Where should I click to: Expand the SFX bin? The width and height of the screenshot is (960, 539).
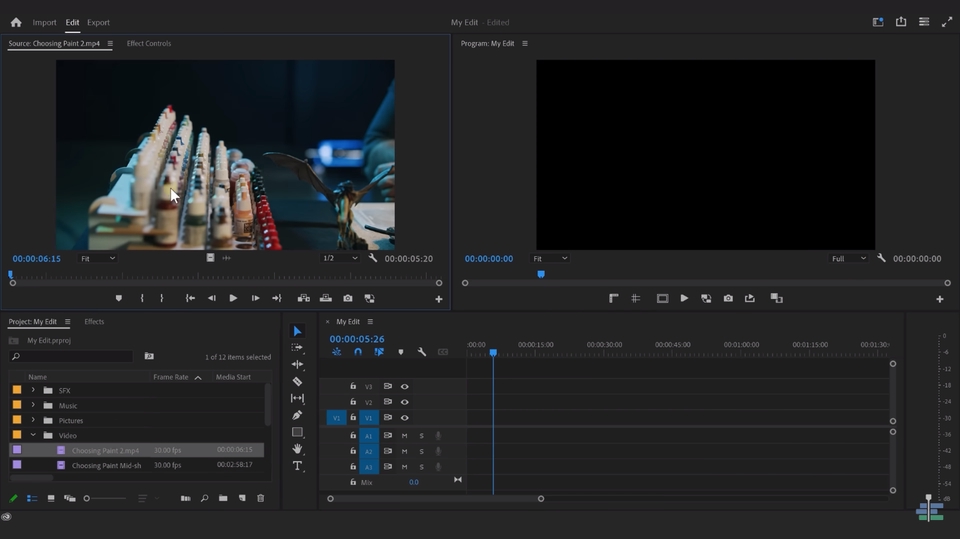pos(33,390)
